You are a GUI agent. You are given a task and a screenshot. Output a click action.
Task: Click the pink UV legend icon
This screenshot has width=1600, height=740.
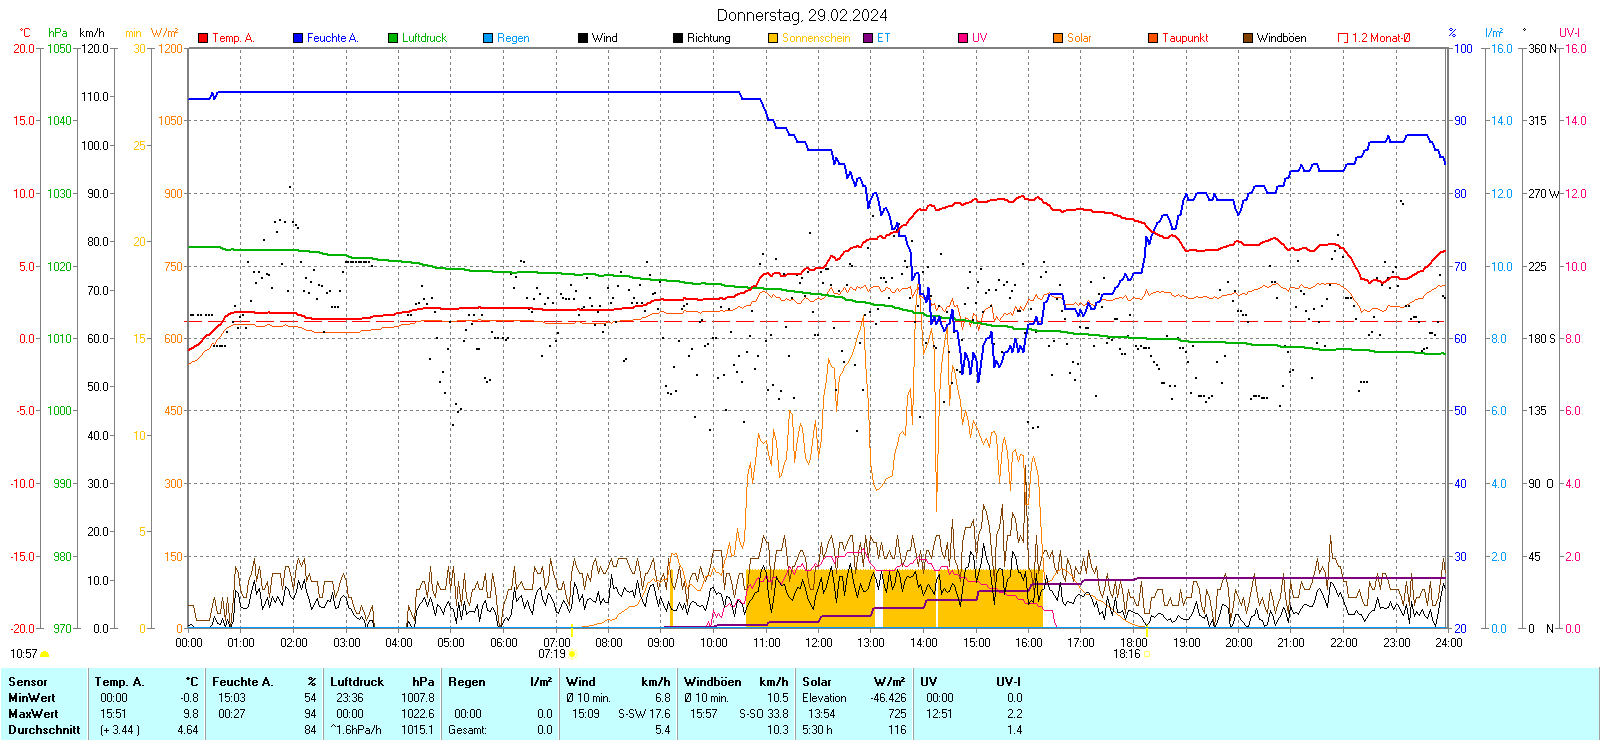(x=963, y=38)
